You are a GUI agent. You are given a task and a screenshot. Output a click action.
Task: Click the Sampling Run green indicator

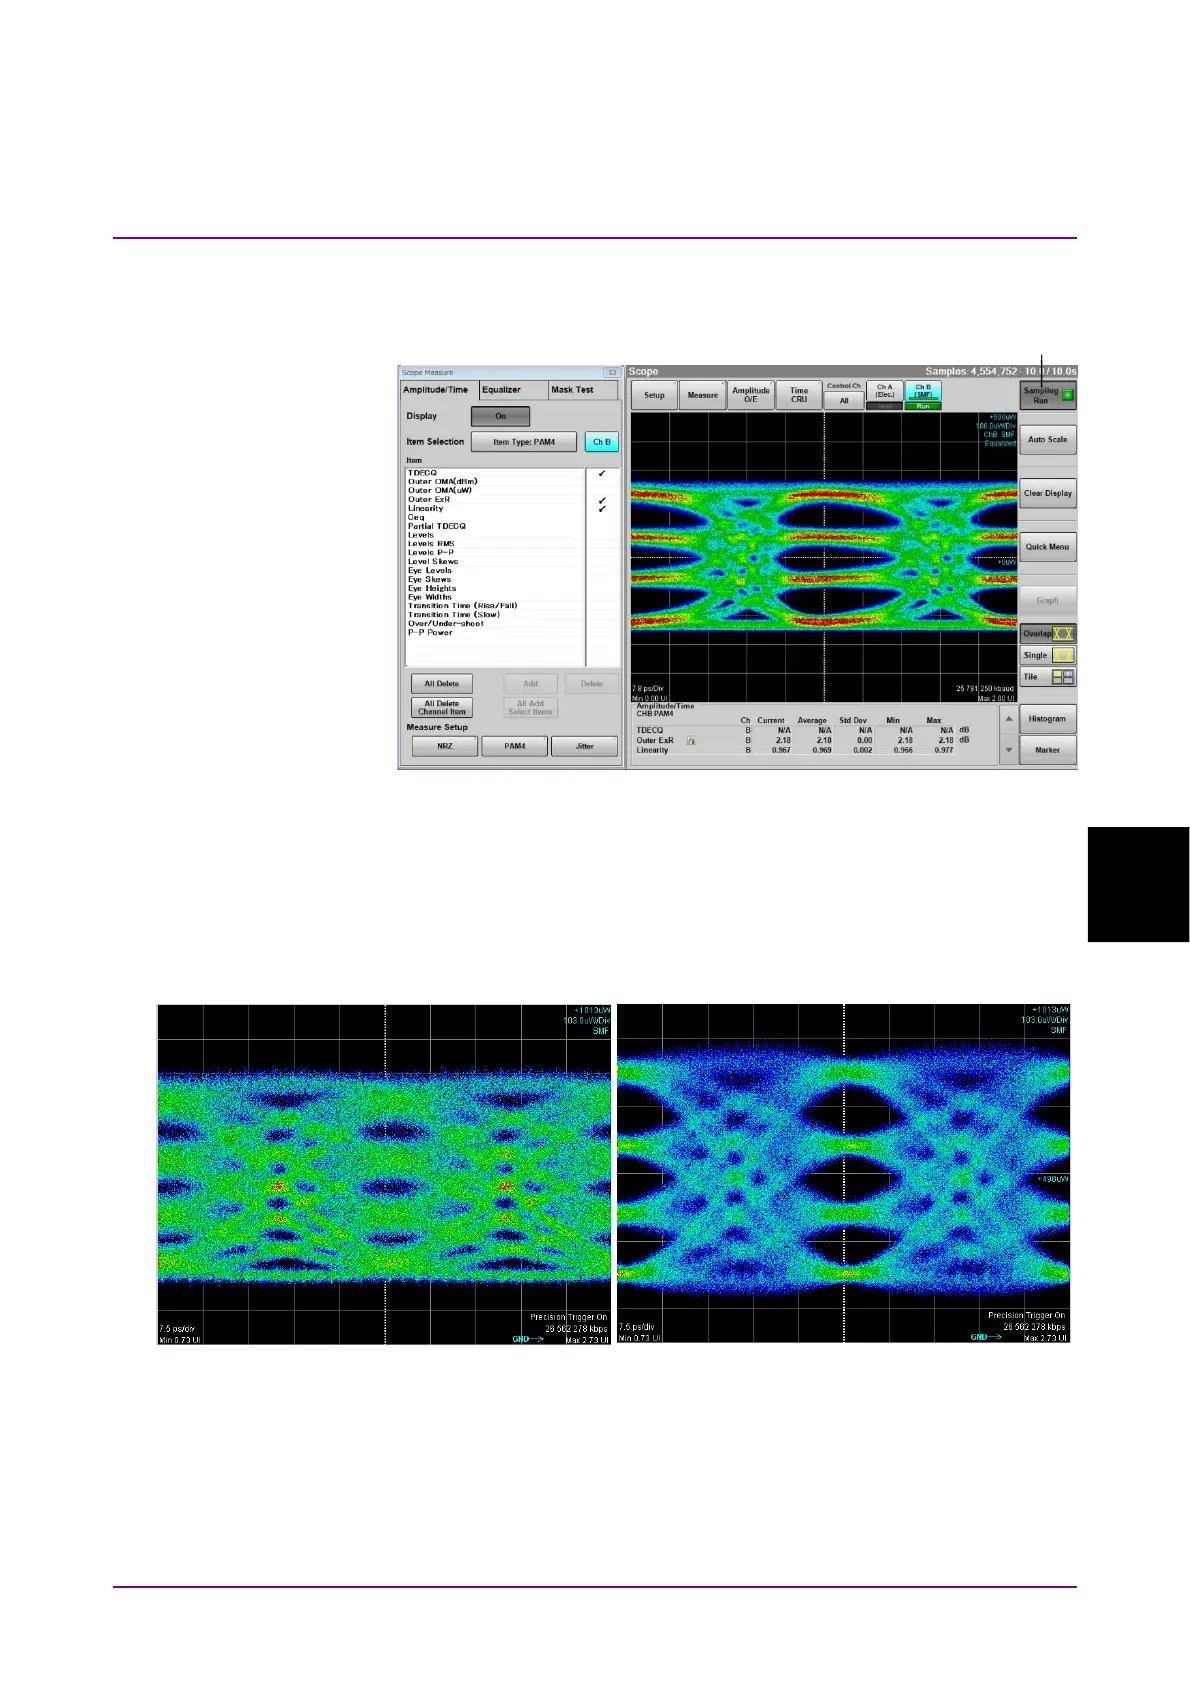click(1067, 396)
